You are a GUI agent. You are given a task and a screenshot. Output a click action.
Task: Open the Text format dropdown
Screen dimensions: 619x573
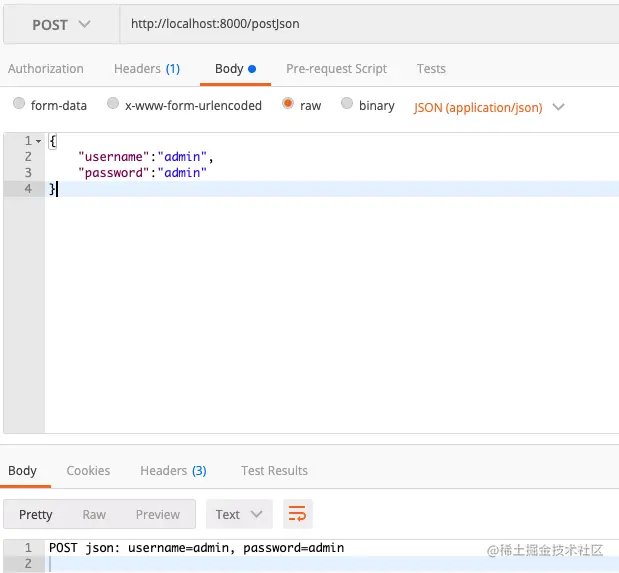click(x=239, y=514)
